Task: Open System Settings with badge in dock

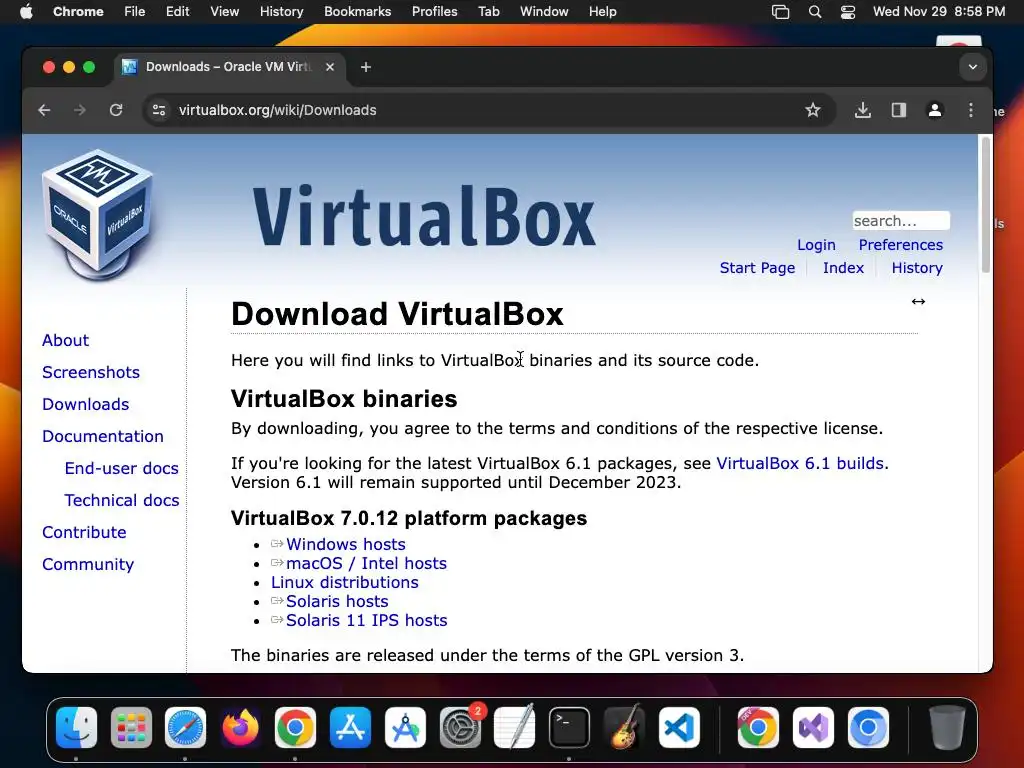Action: 460,728
